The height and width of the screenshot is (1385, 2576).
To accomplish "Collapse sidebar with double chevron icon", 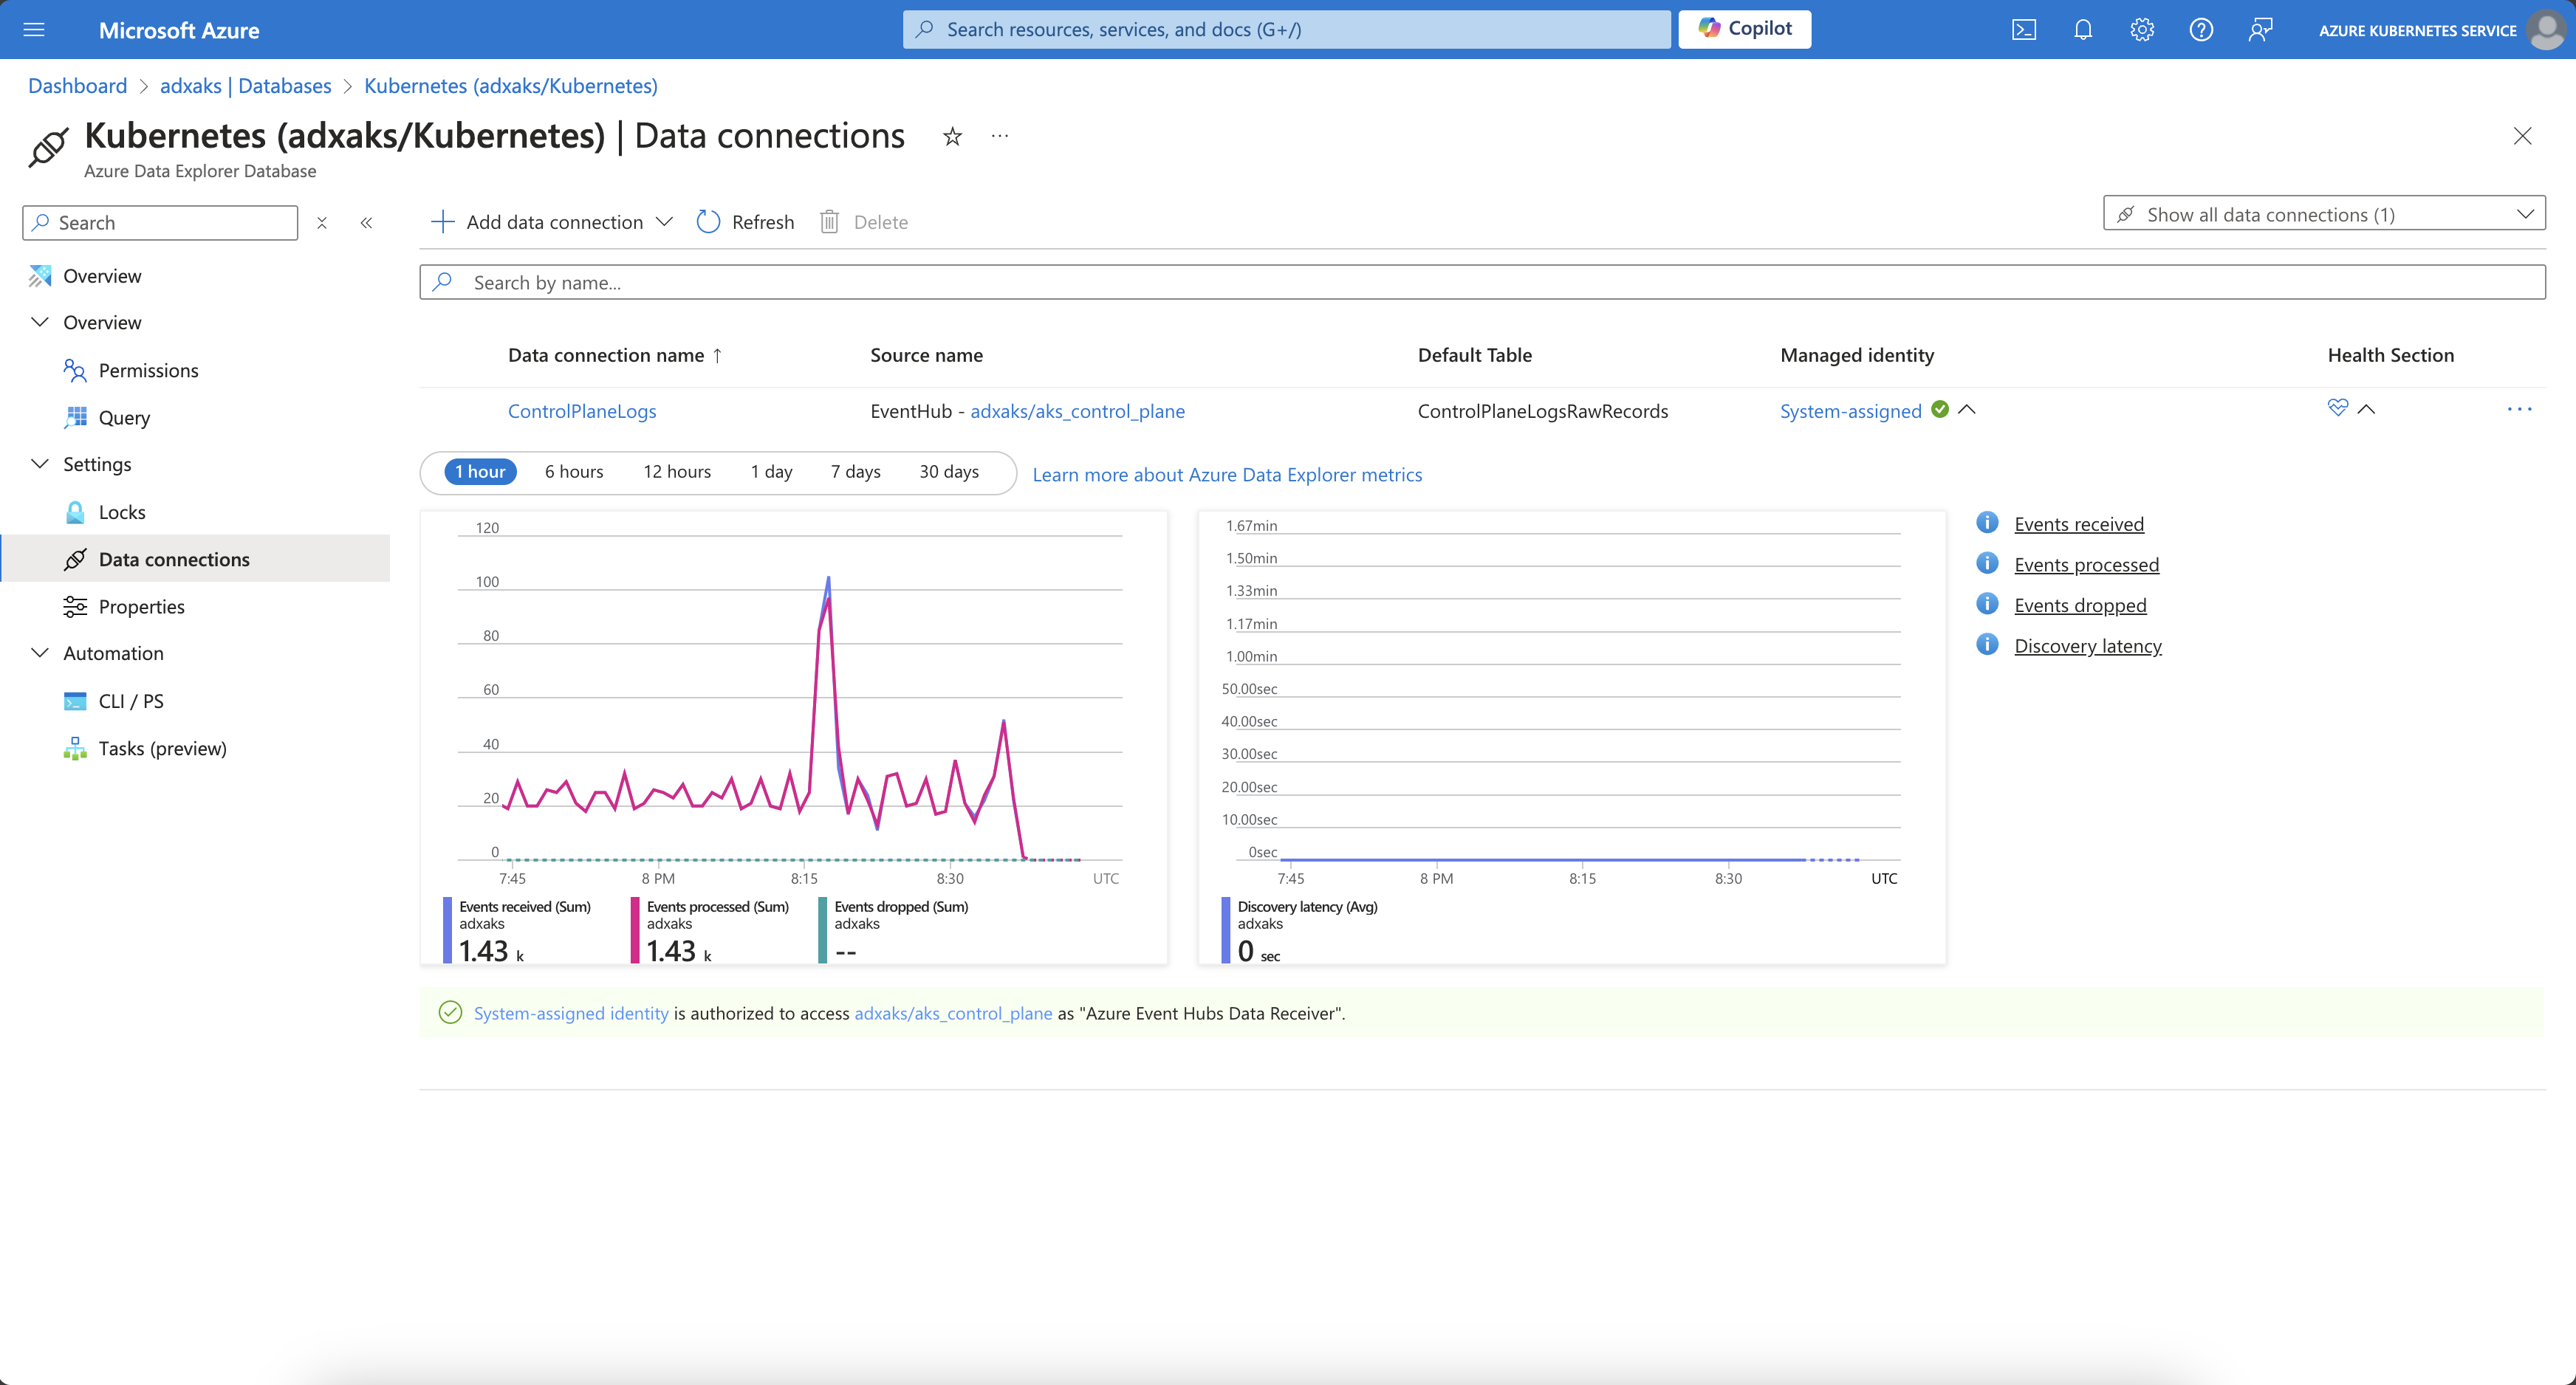I will click(366, 223).
